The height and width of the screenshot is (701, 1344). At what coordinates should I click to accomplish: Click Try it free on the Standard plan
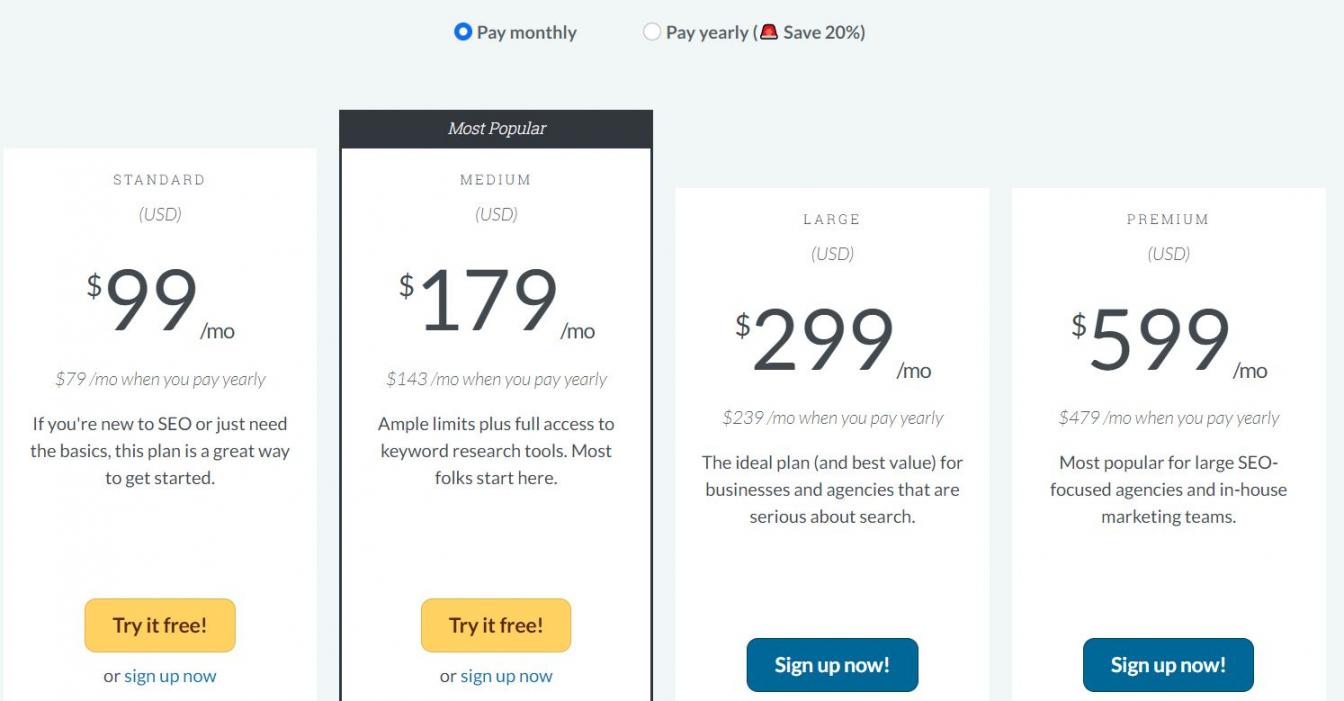[x=160, y=625]
